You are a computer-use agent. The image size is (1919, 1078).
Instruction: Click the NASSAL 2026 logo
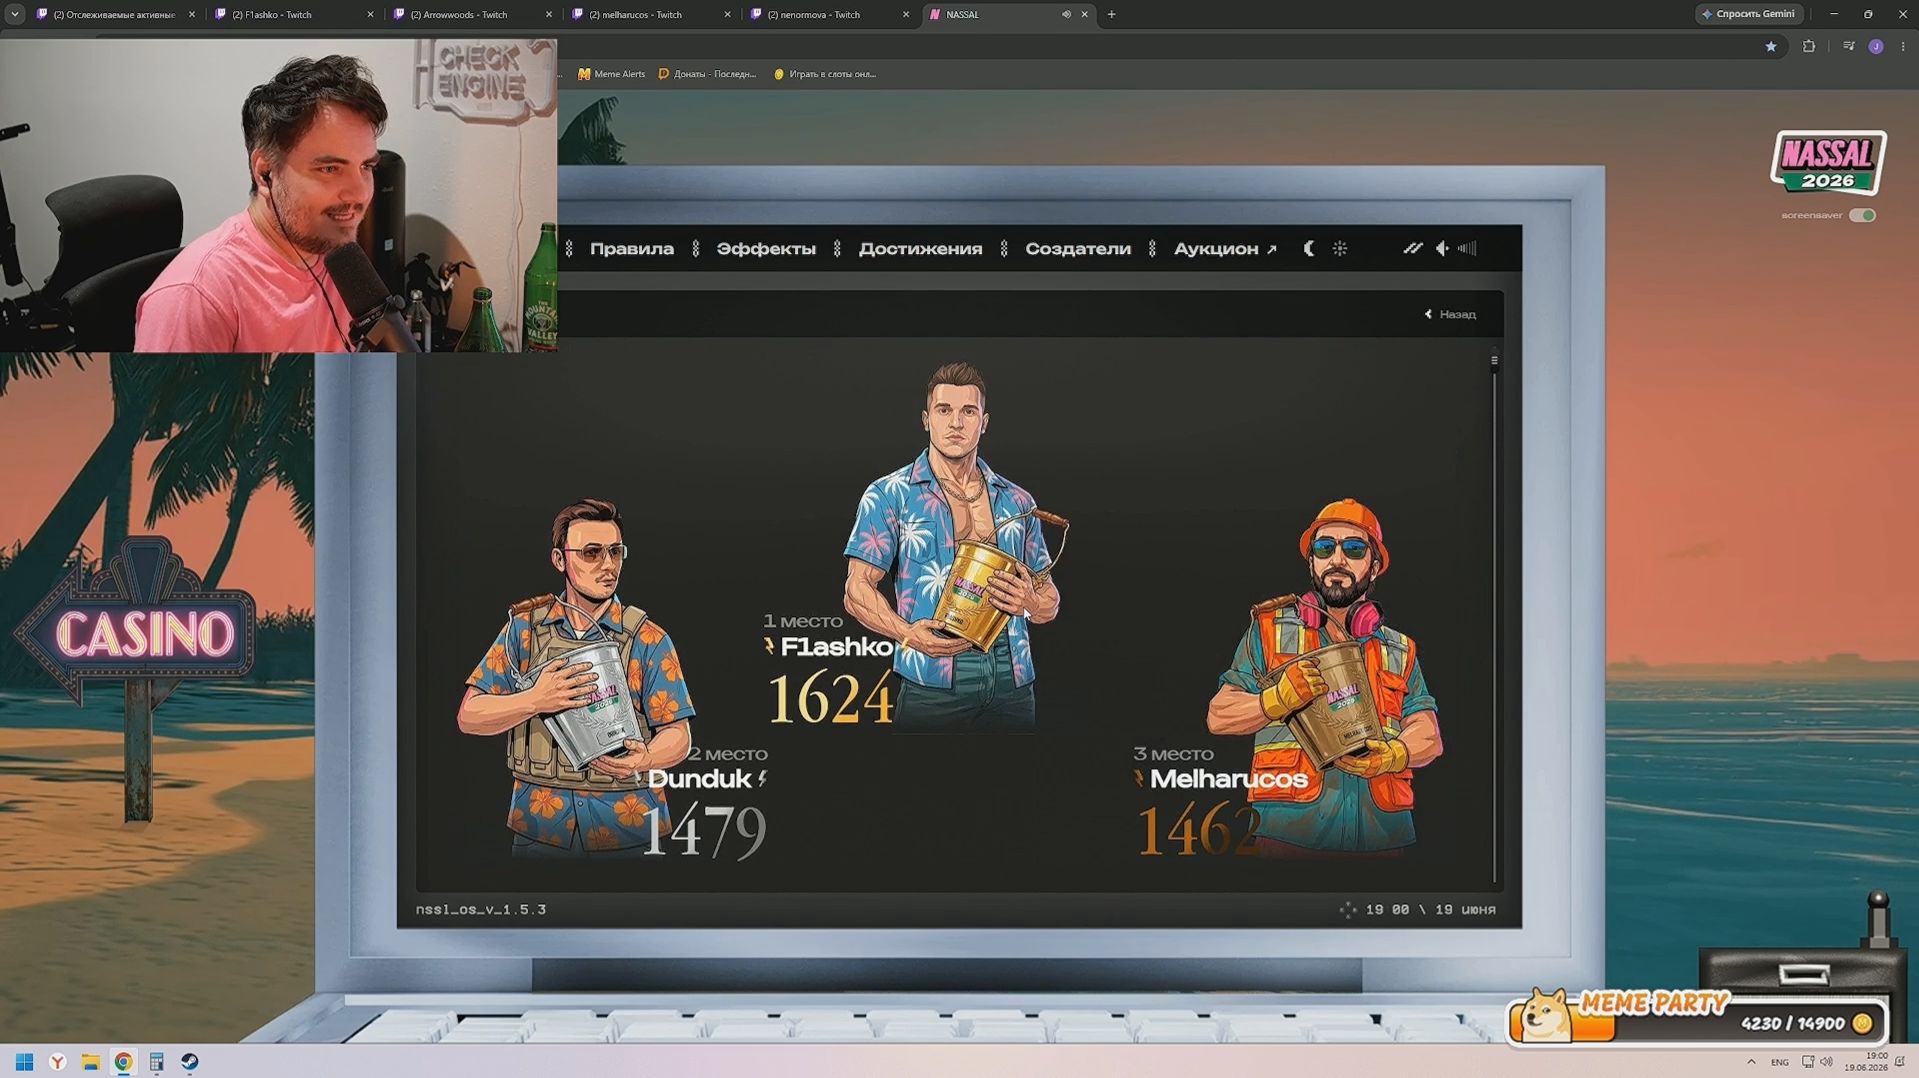1828,162
